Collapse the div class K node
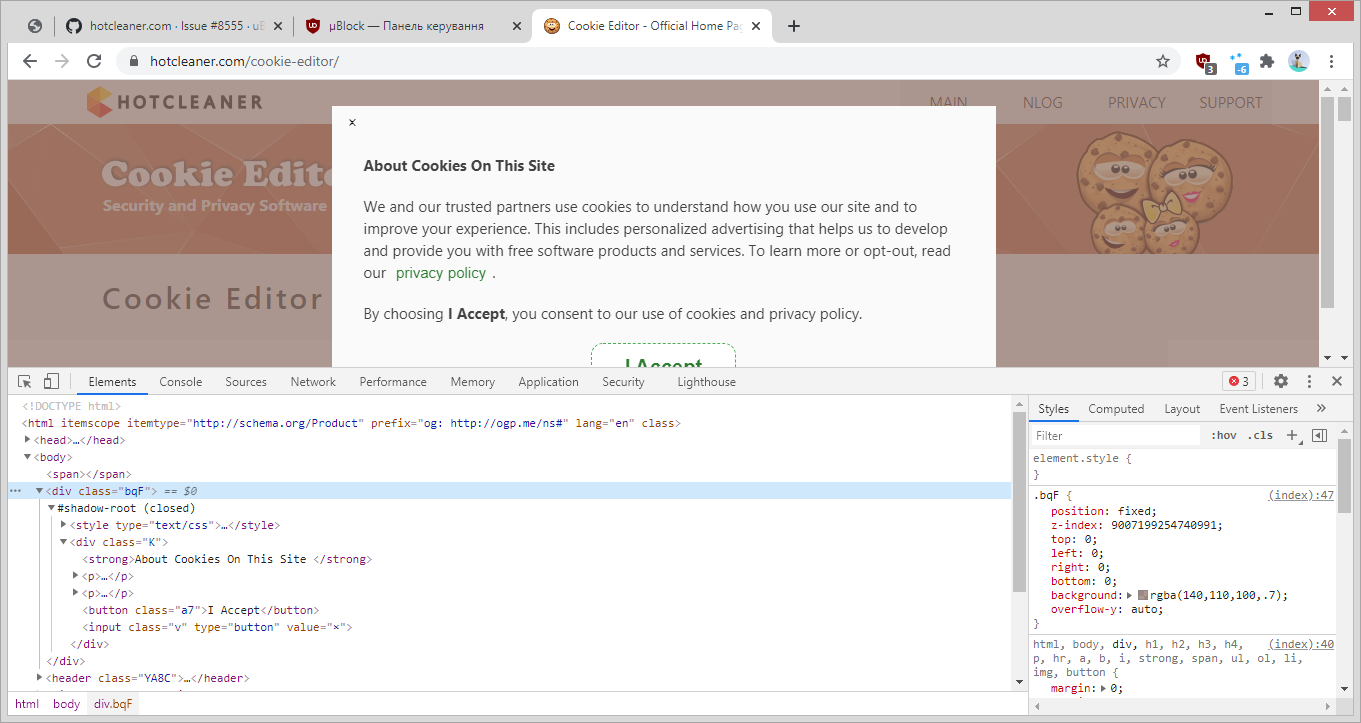Viewport: 1361px width, 723px height. [64, 541]
